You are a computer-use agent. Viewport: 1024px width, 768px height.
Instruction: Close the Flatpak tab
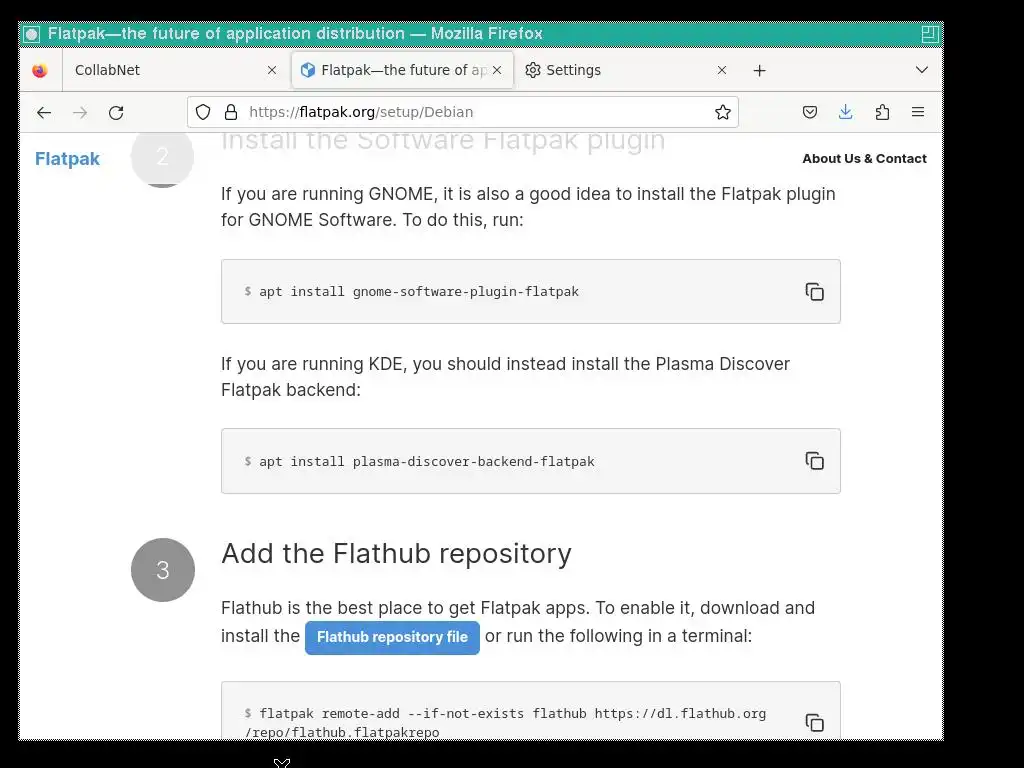pyautogui.click(x=497, y=70)
